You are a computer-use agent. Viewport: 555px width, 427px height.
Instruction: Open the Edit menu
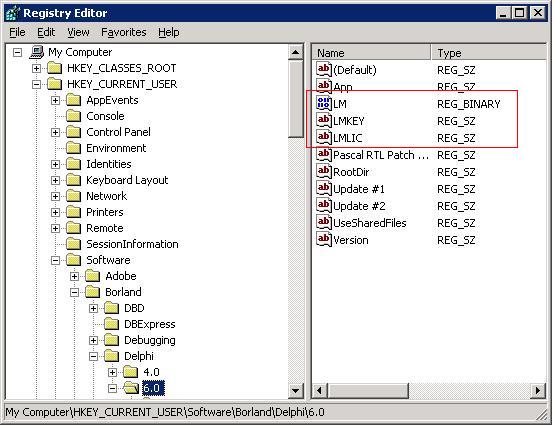(x=46, y=33)
